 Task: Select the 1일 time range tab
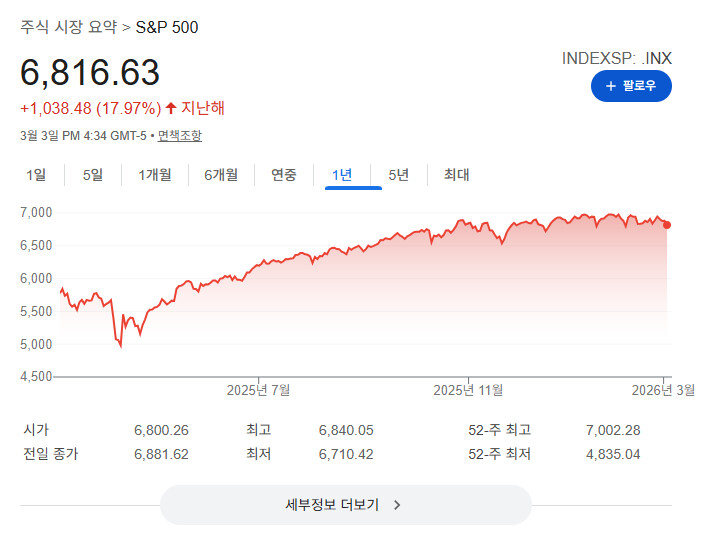click(36, 175)
